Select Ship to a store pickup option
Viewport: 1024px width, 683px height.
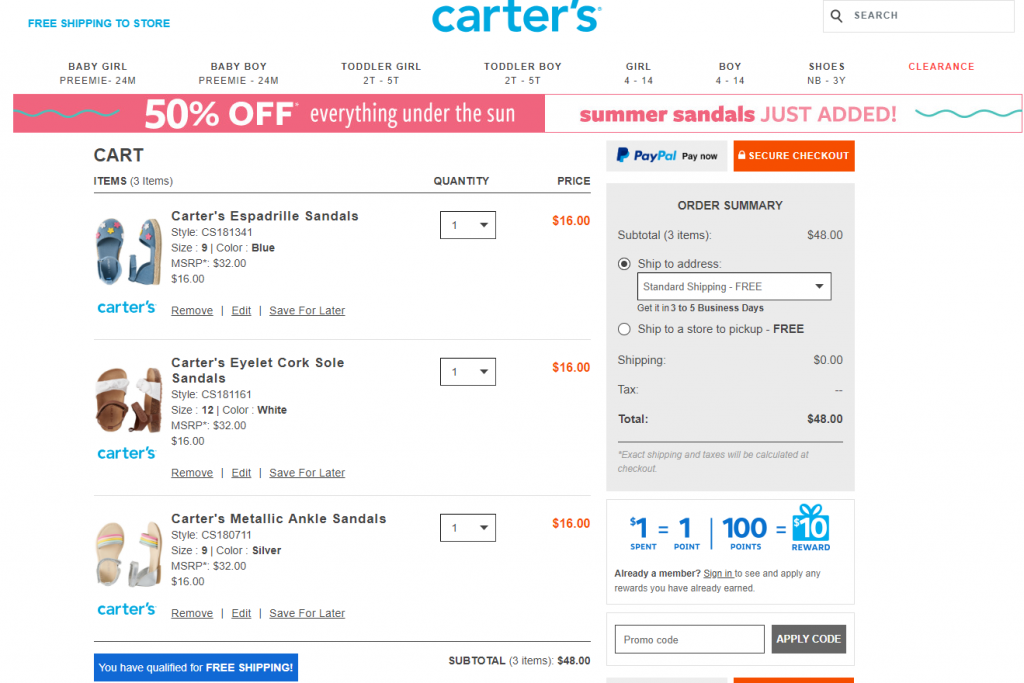625,329
